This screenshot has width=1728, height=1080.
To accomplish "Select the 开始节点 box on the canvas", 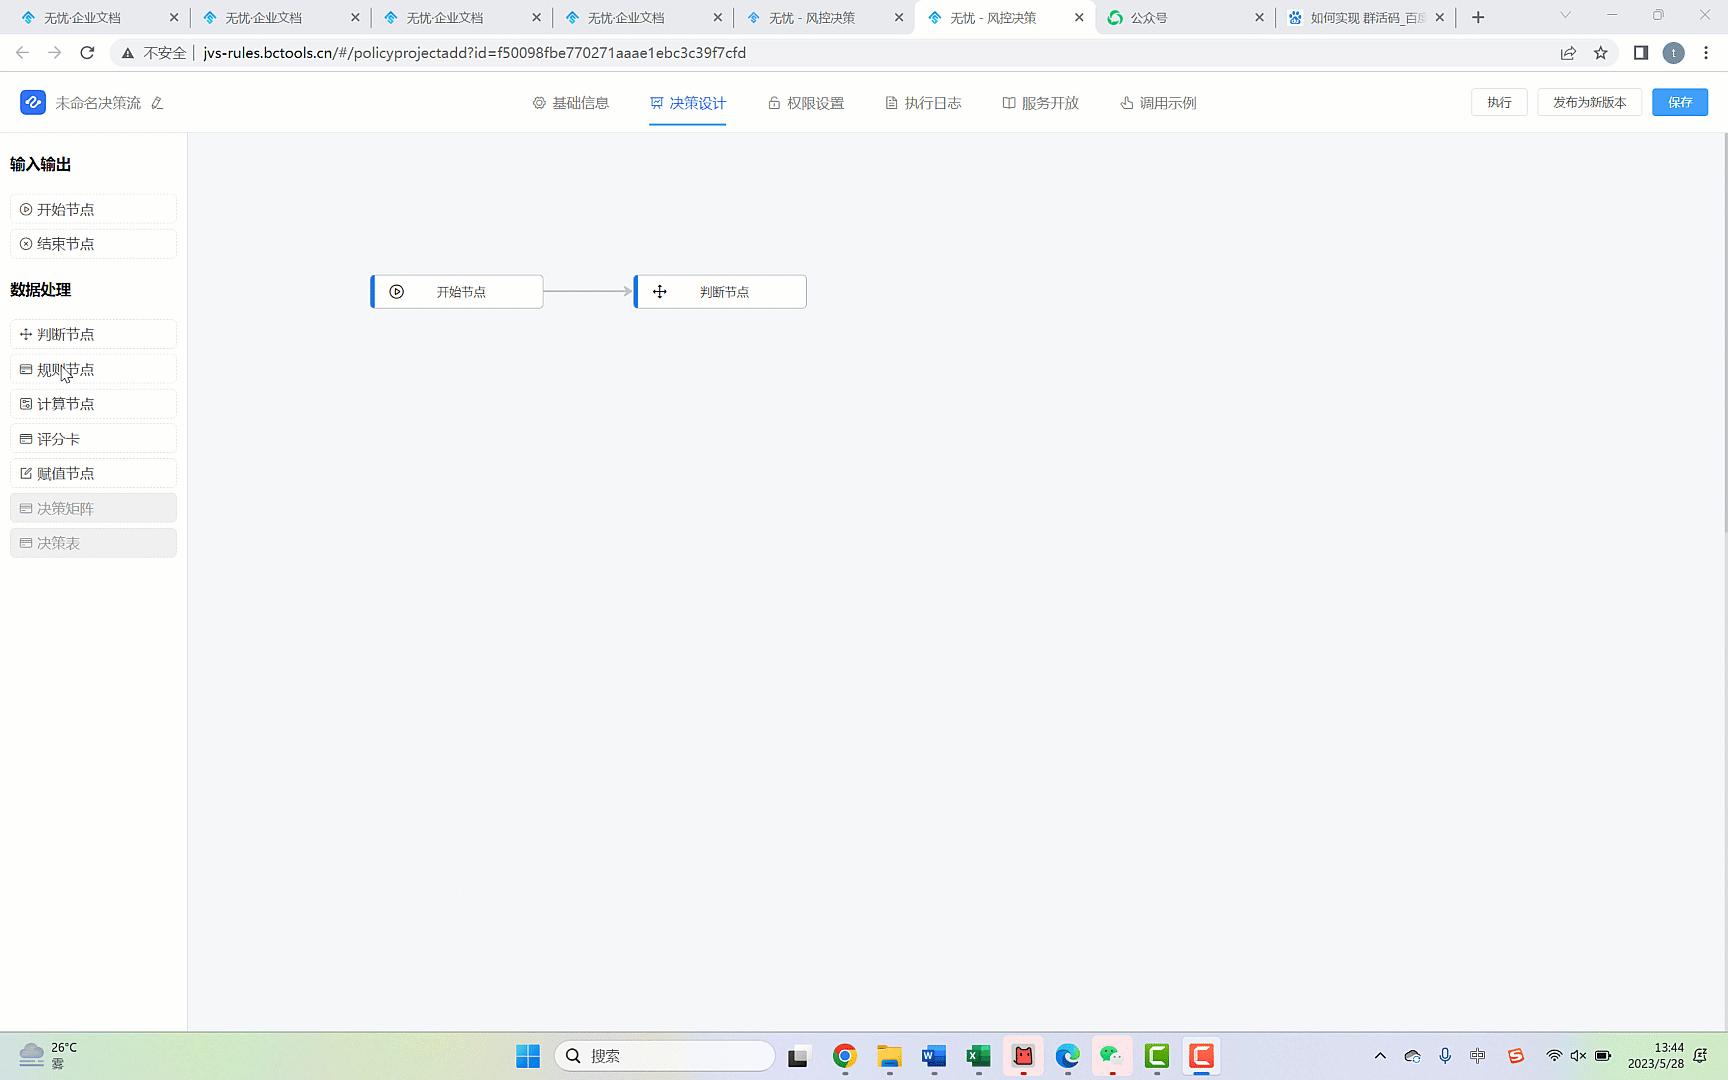I will coord(457,292).
